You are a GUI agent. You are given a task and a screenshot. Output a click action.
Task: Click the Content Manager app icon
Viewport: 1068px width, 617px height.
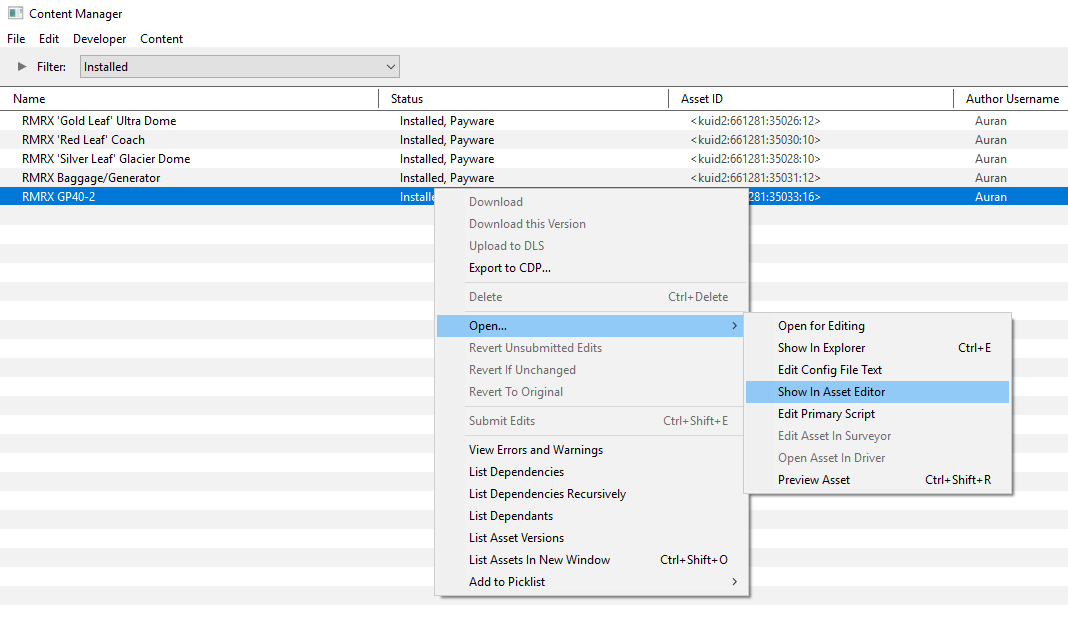point(15,14)
